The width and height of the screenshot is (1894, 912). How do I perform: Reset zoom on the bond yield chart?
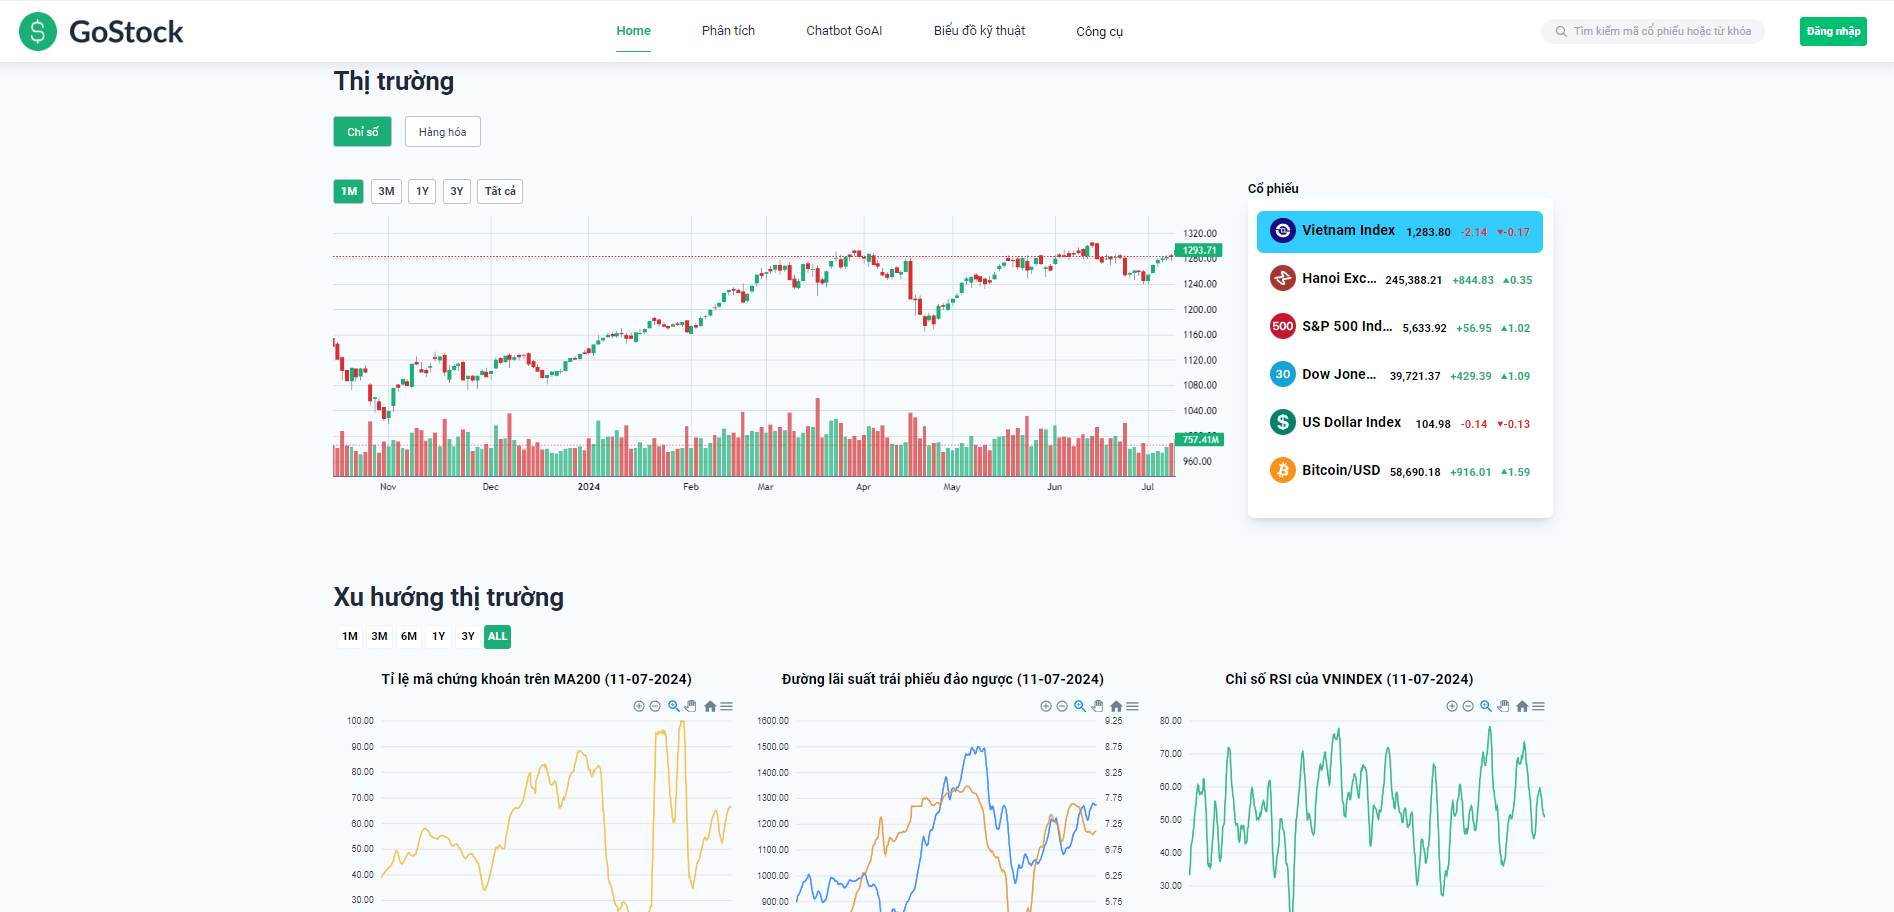tap(1116, 706)
